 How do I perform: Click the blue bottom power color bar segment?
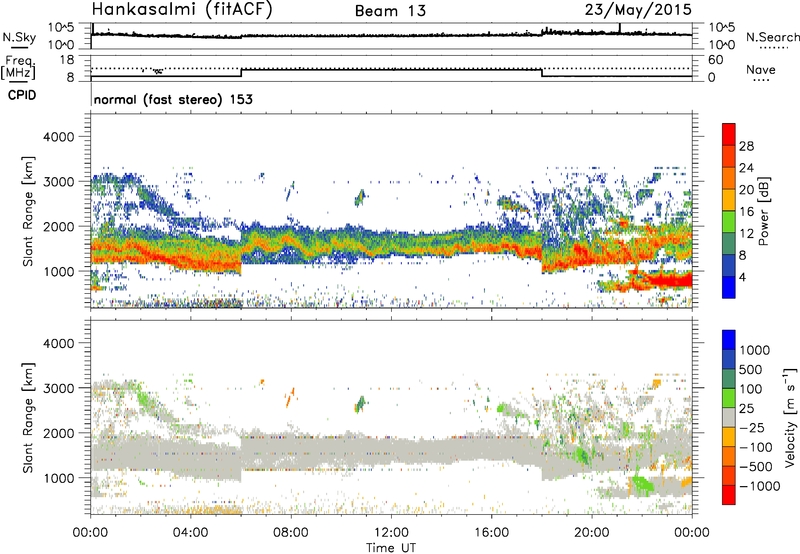click(729, 287)
